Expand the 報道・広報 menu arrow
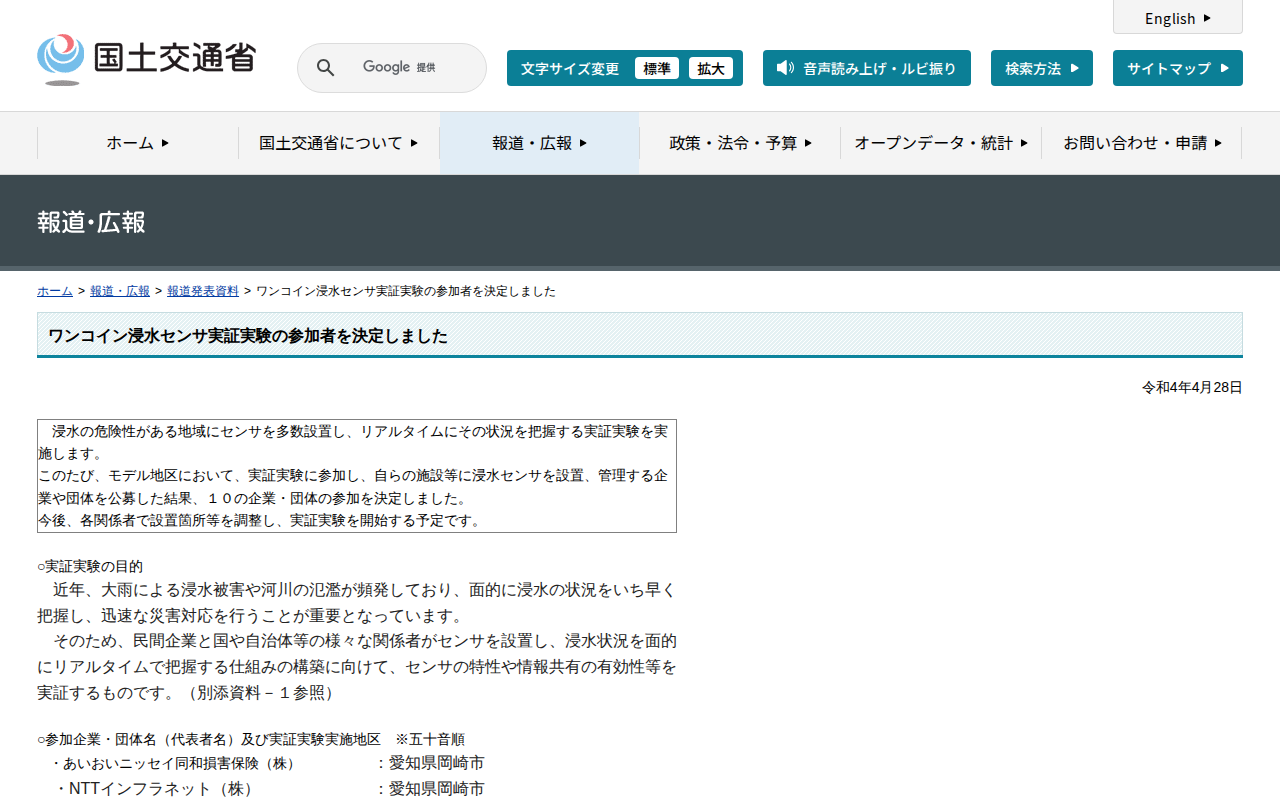This screenshot has width=1280, height=800. (x=583, y=143)
